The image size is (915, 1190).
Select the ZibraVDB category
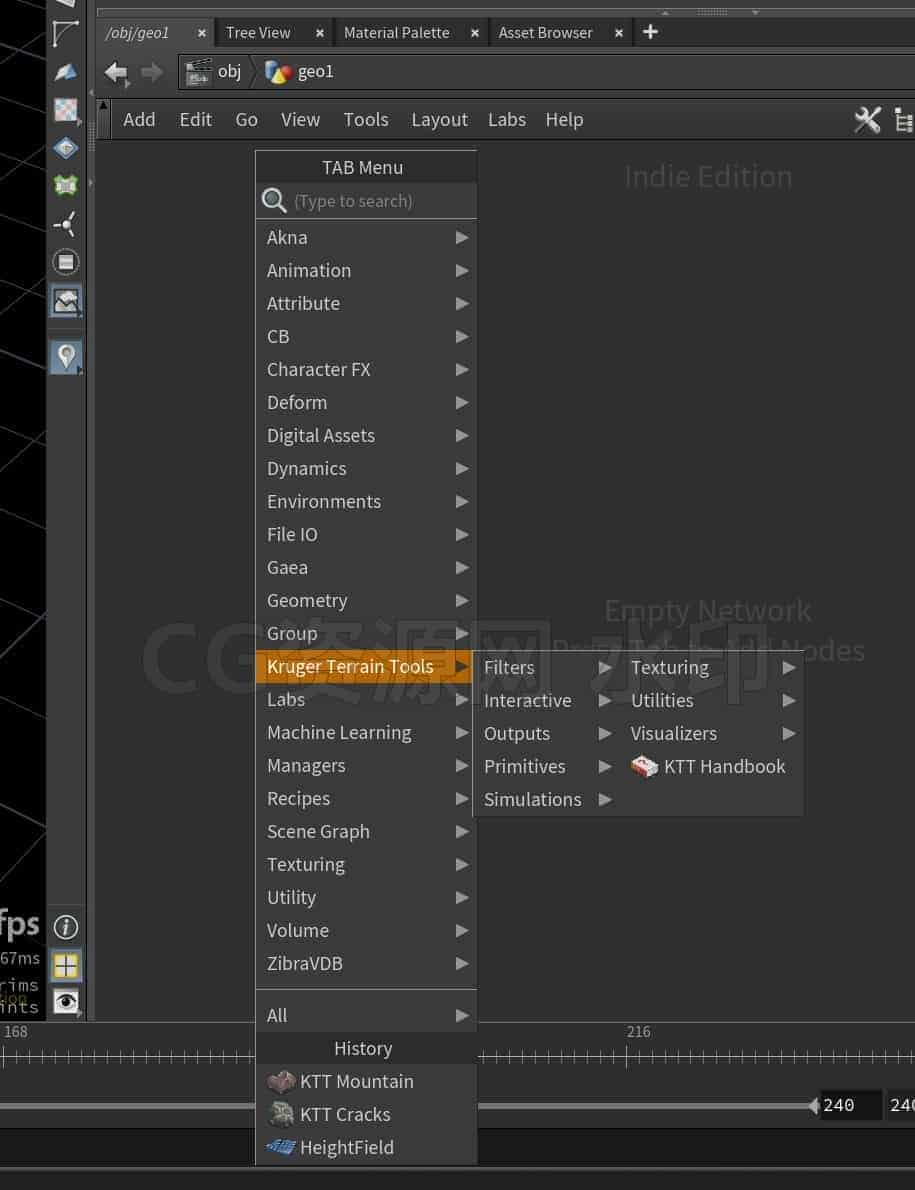coord(366,964)
